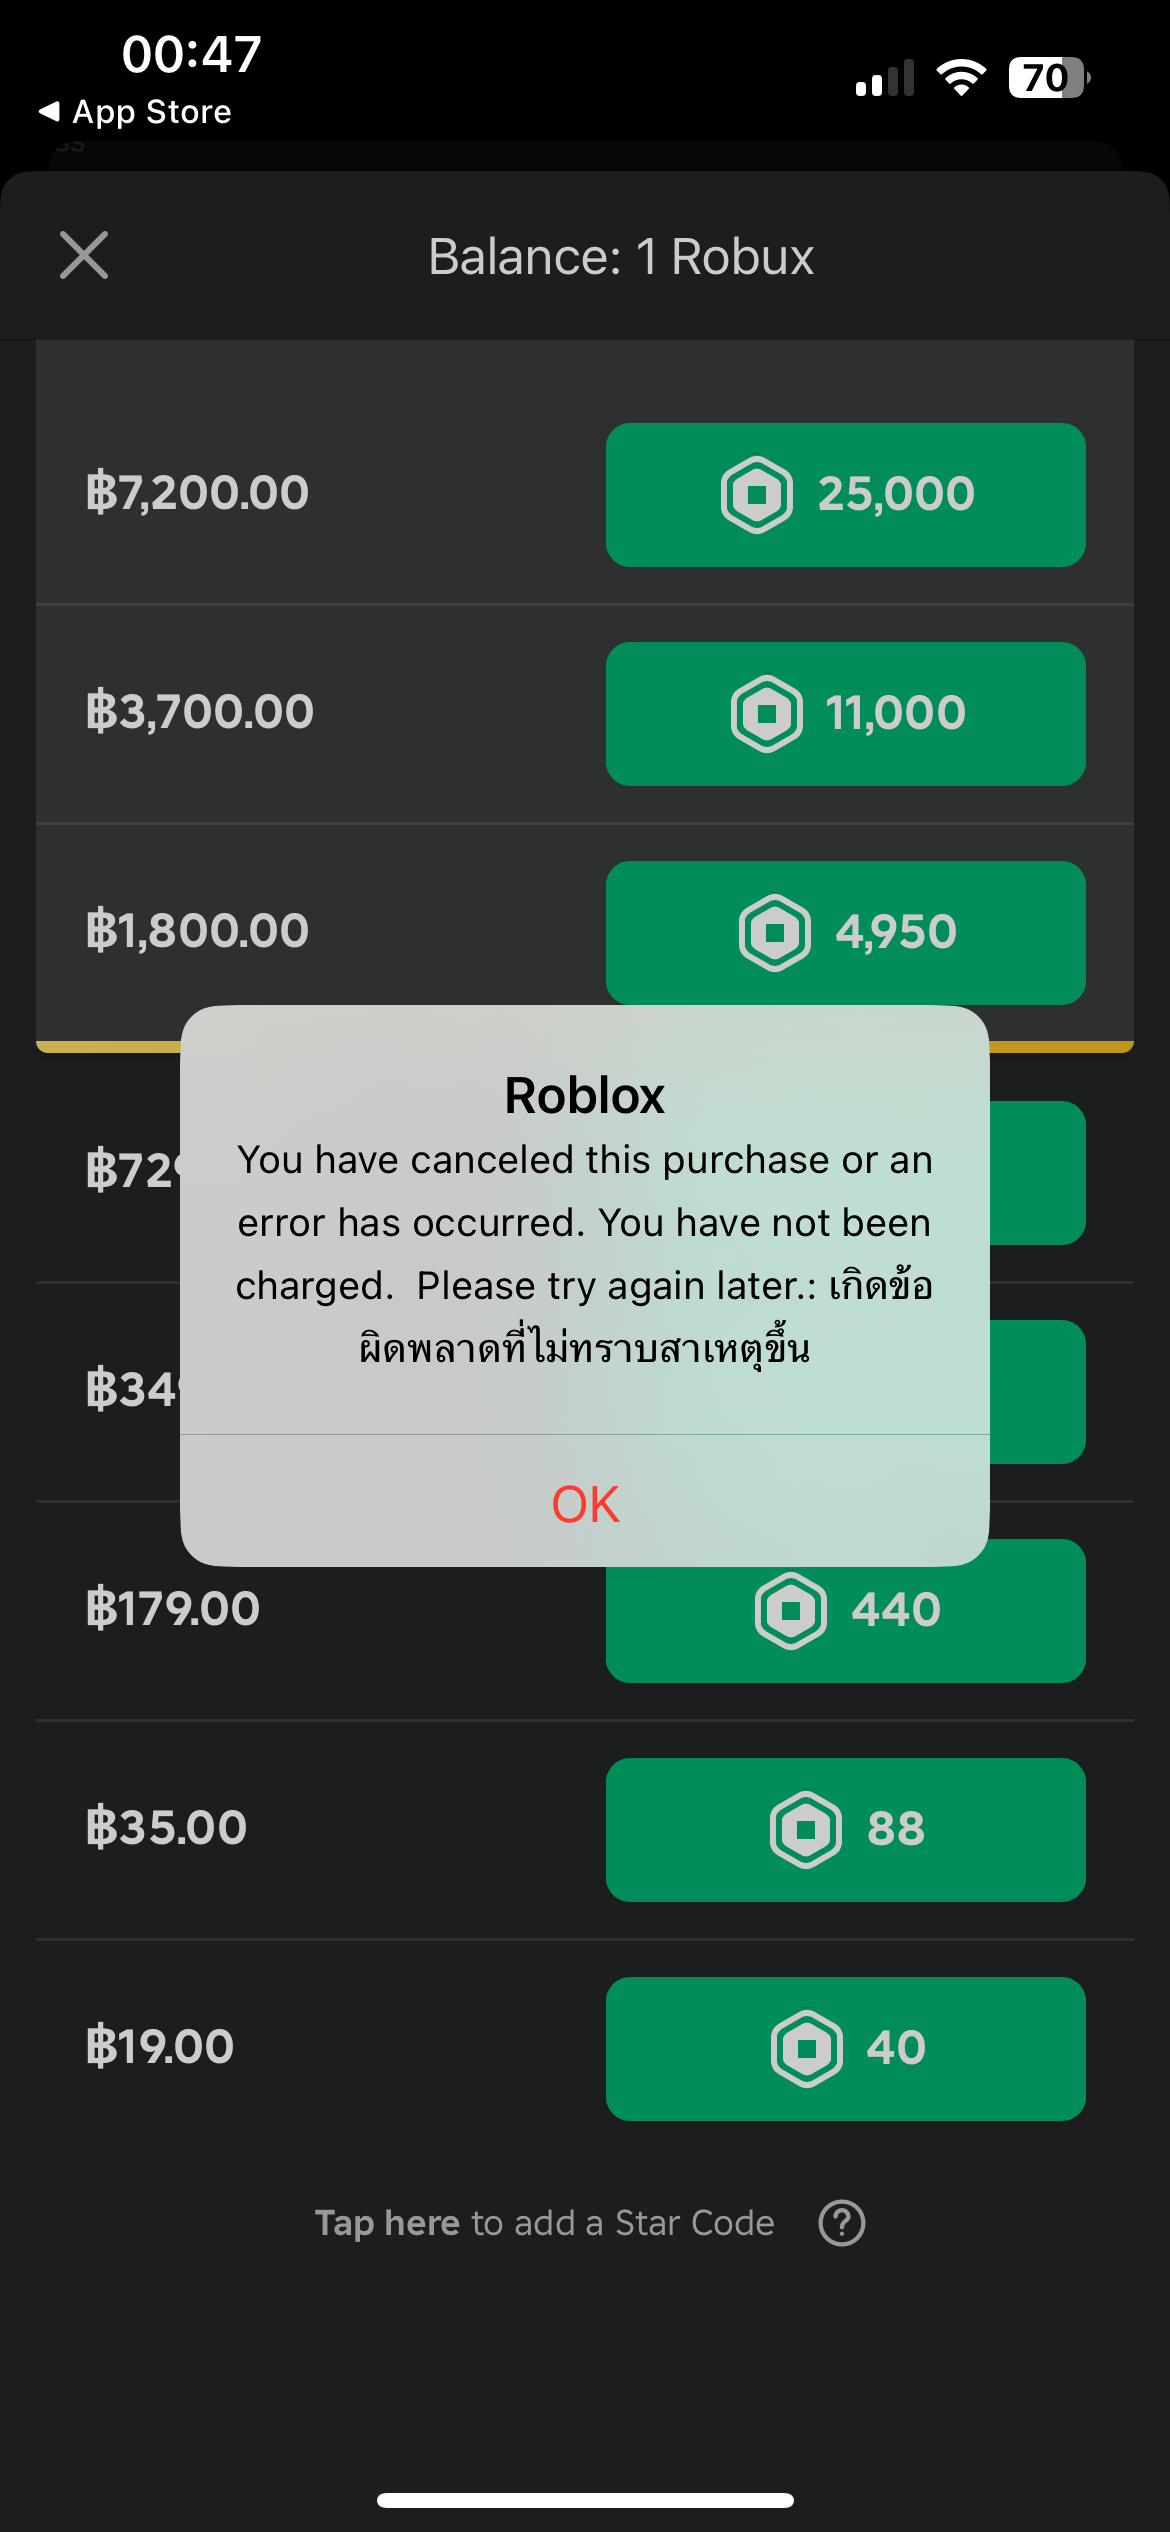This screenshot has height=2532, width=1170.
Task: Tap the 4,950 Robux purchase button
Action: (845, 932)
